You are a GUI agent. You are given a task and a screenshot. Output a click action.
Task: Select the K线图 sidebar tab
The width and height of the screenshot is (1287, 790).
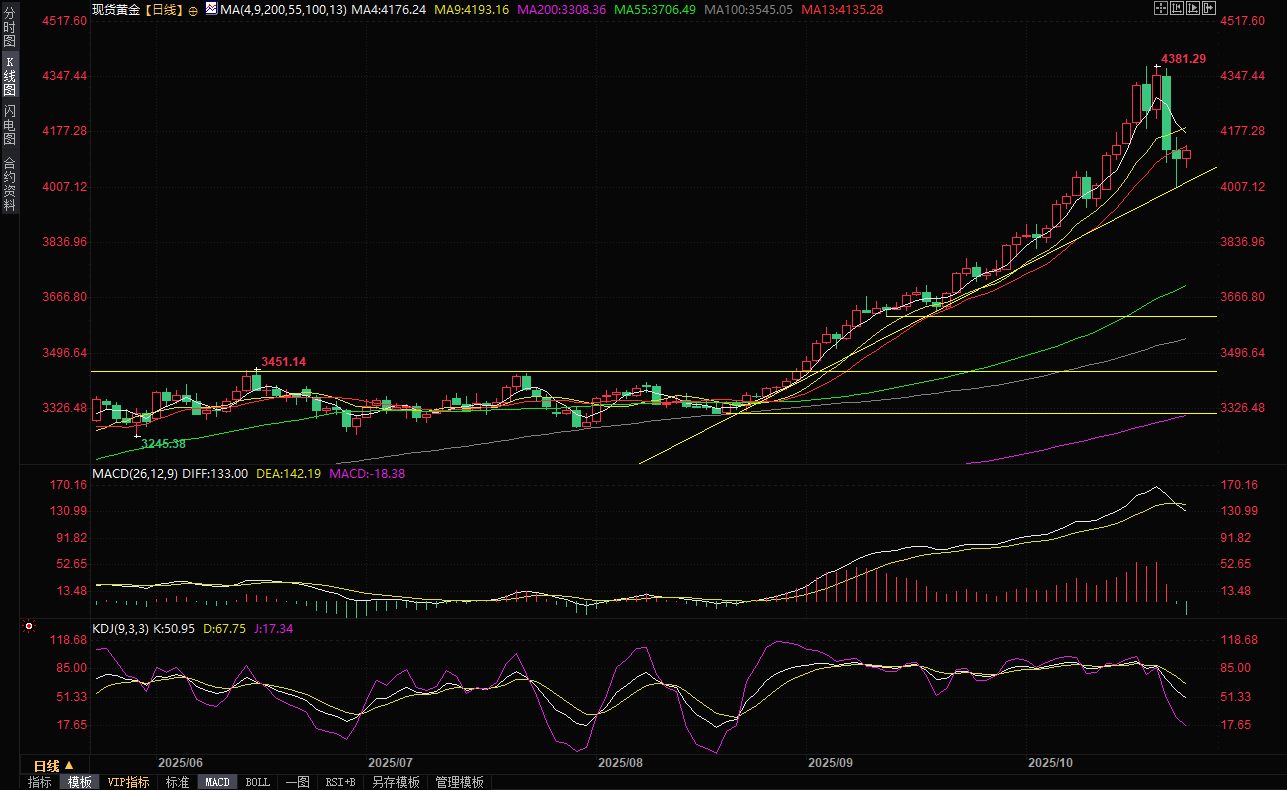9,75
